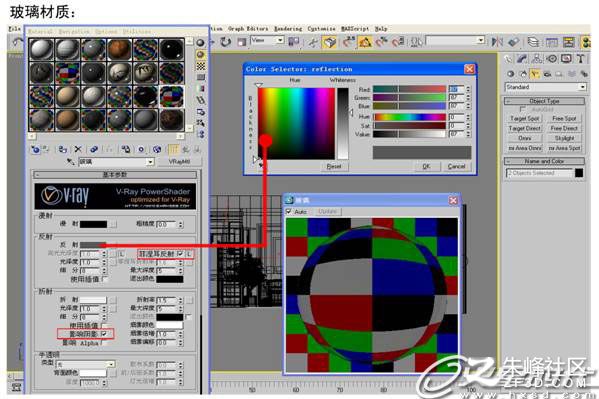Screen dimensions: 599x399
Task: Click OK in the Color Selector dialog
Action: (426, 166)
